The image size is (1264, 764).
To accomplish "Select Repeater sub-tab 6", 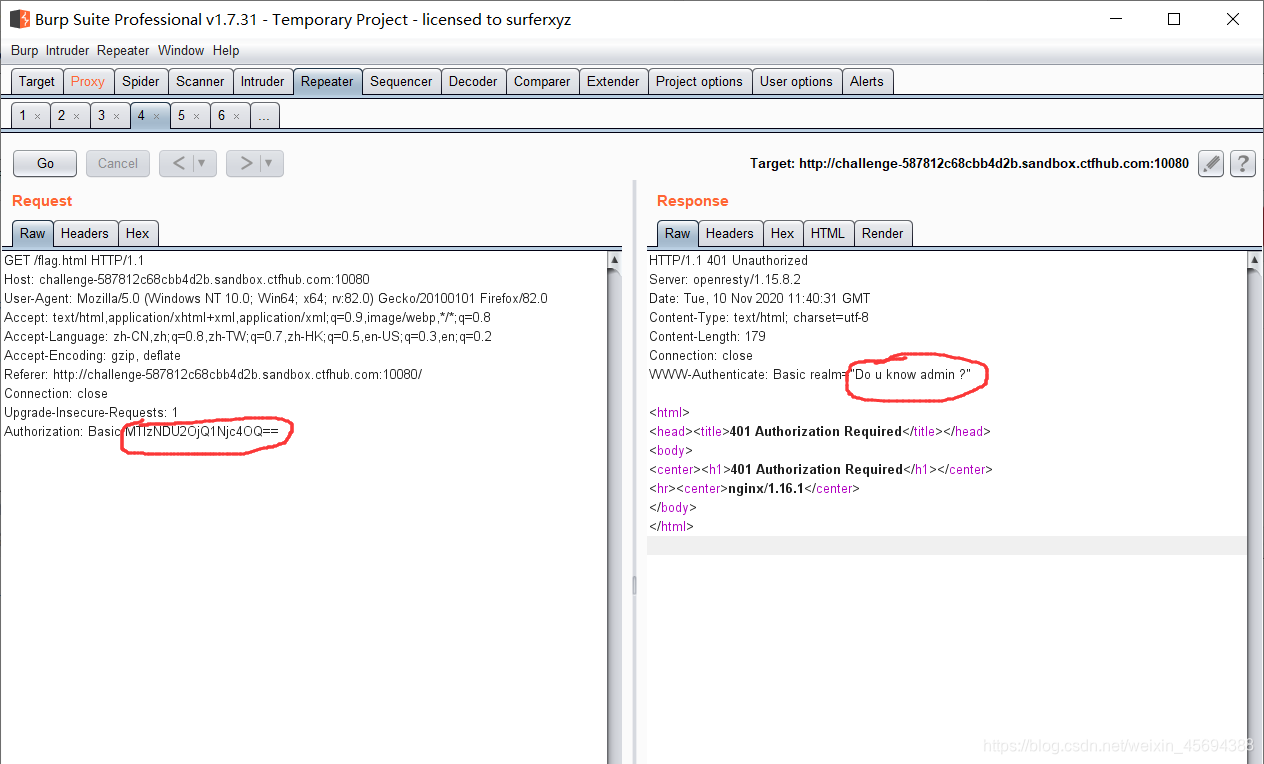I will click(x=221, y=116).
